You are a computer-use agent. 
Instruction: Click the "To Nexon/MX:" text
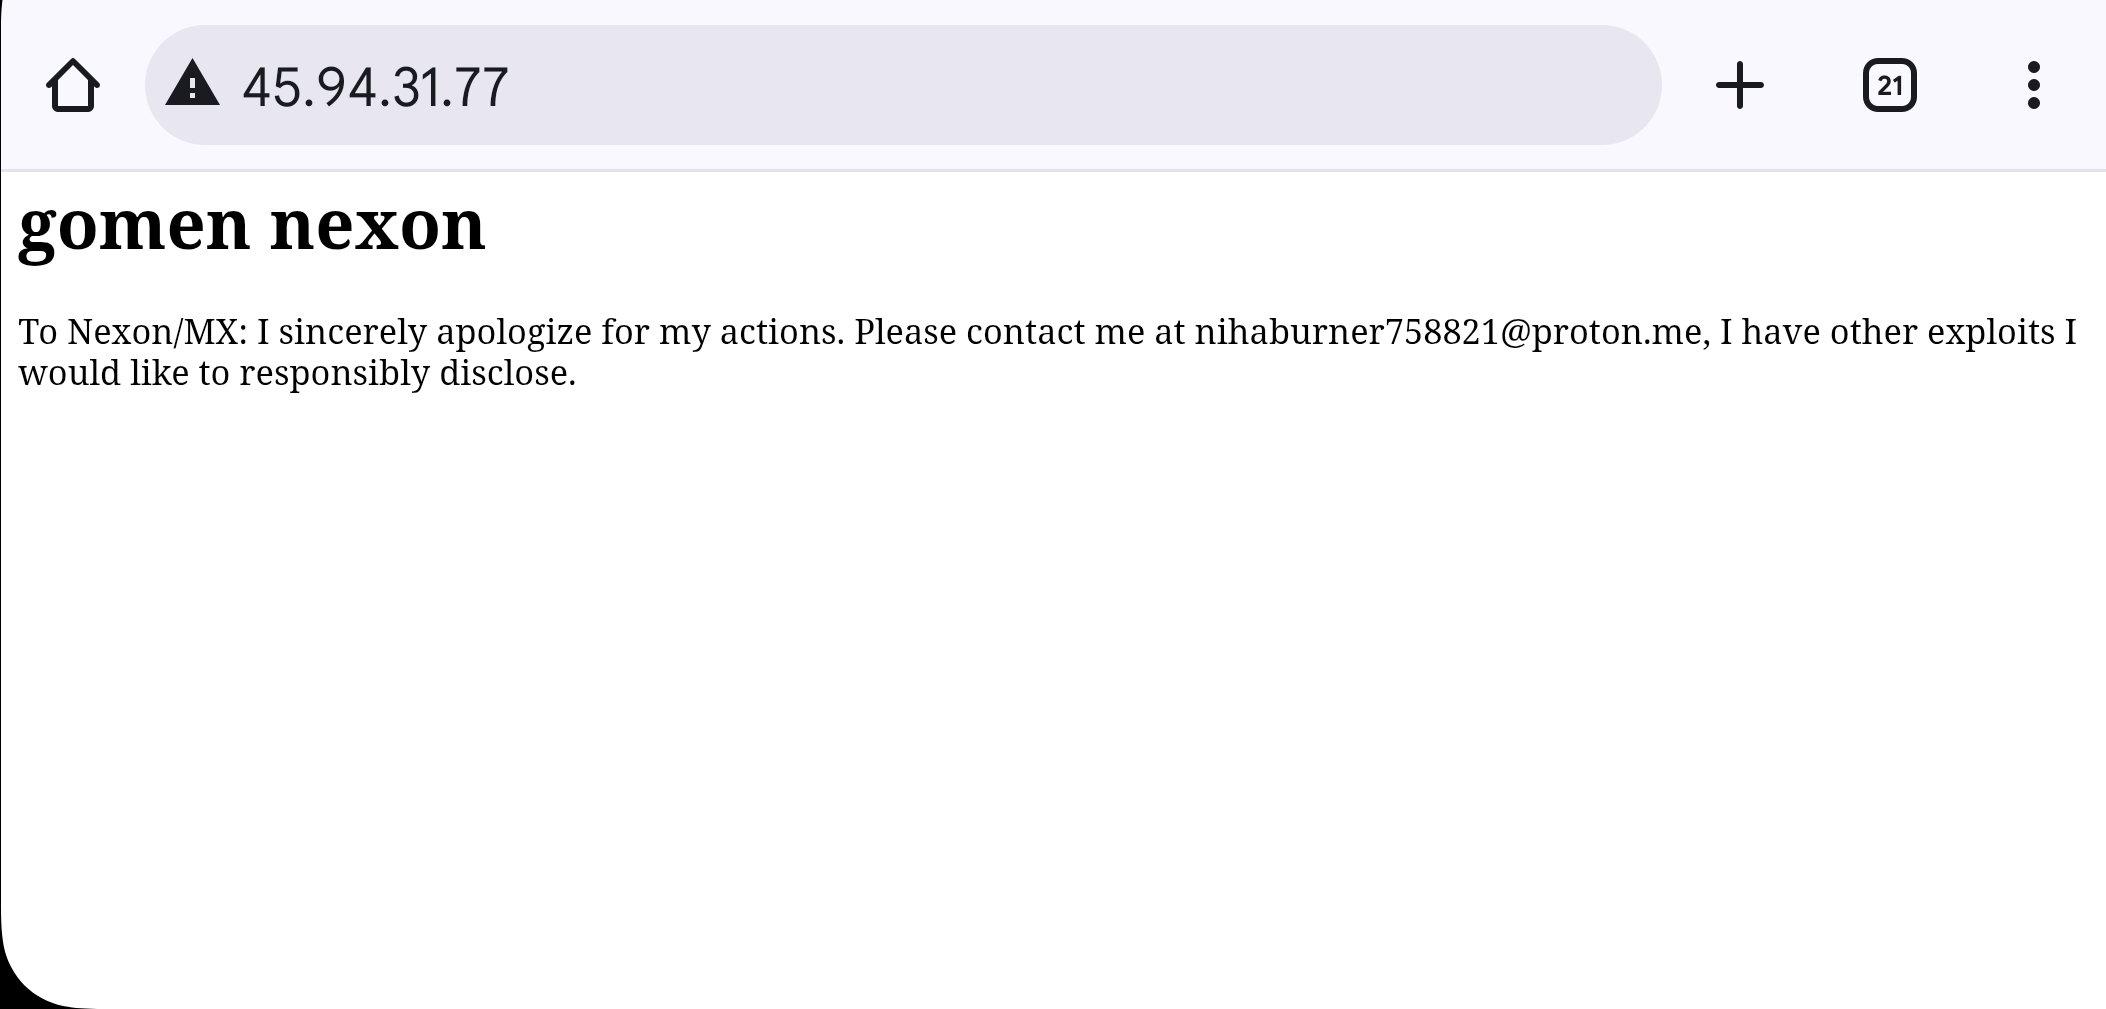click(133, 332)
